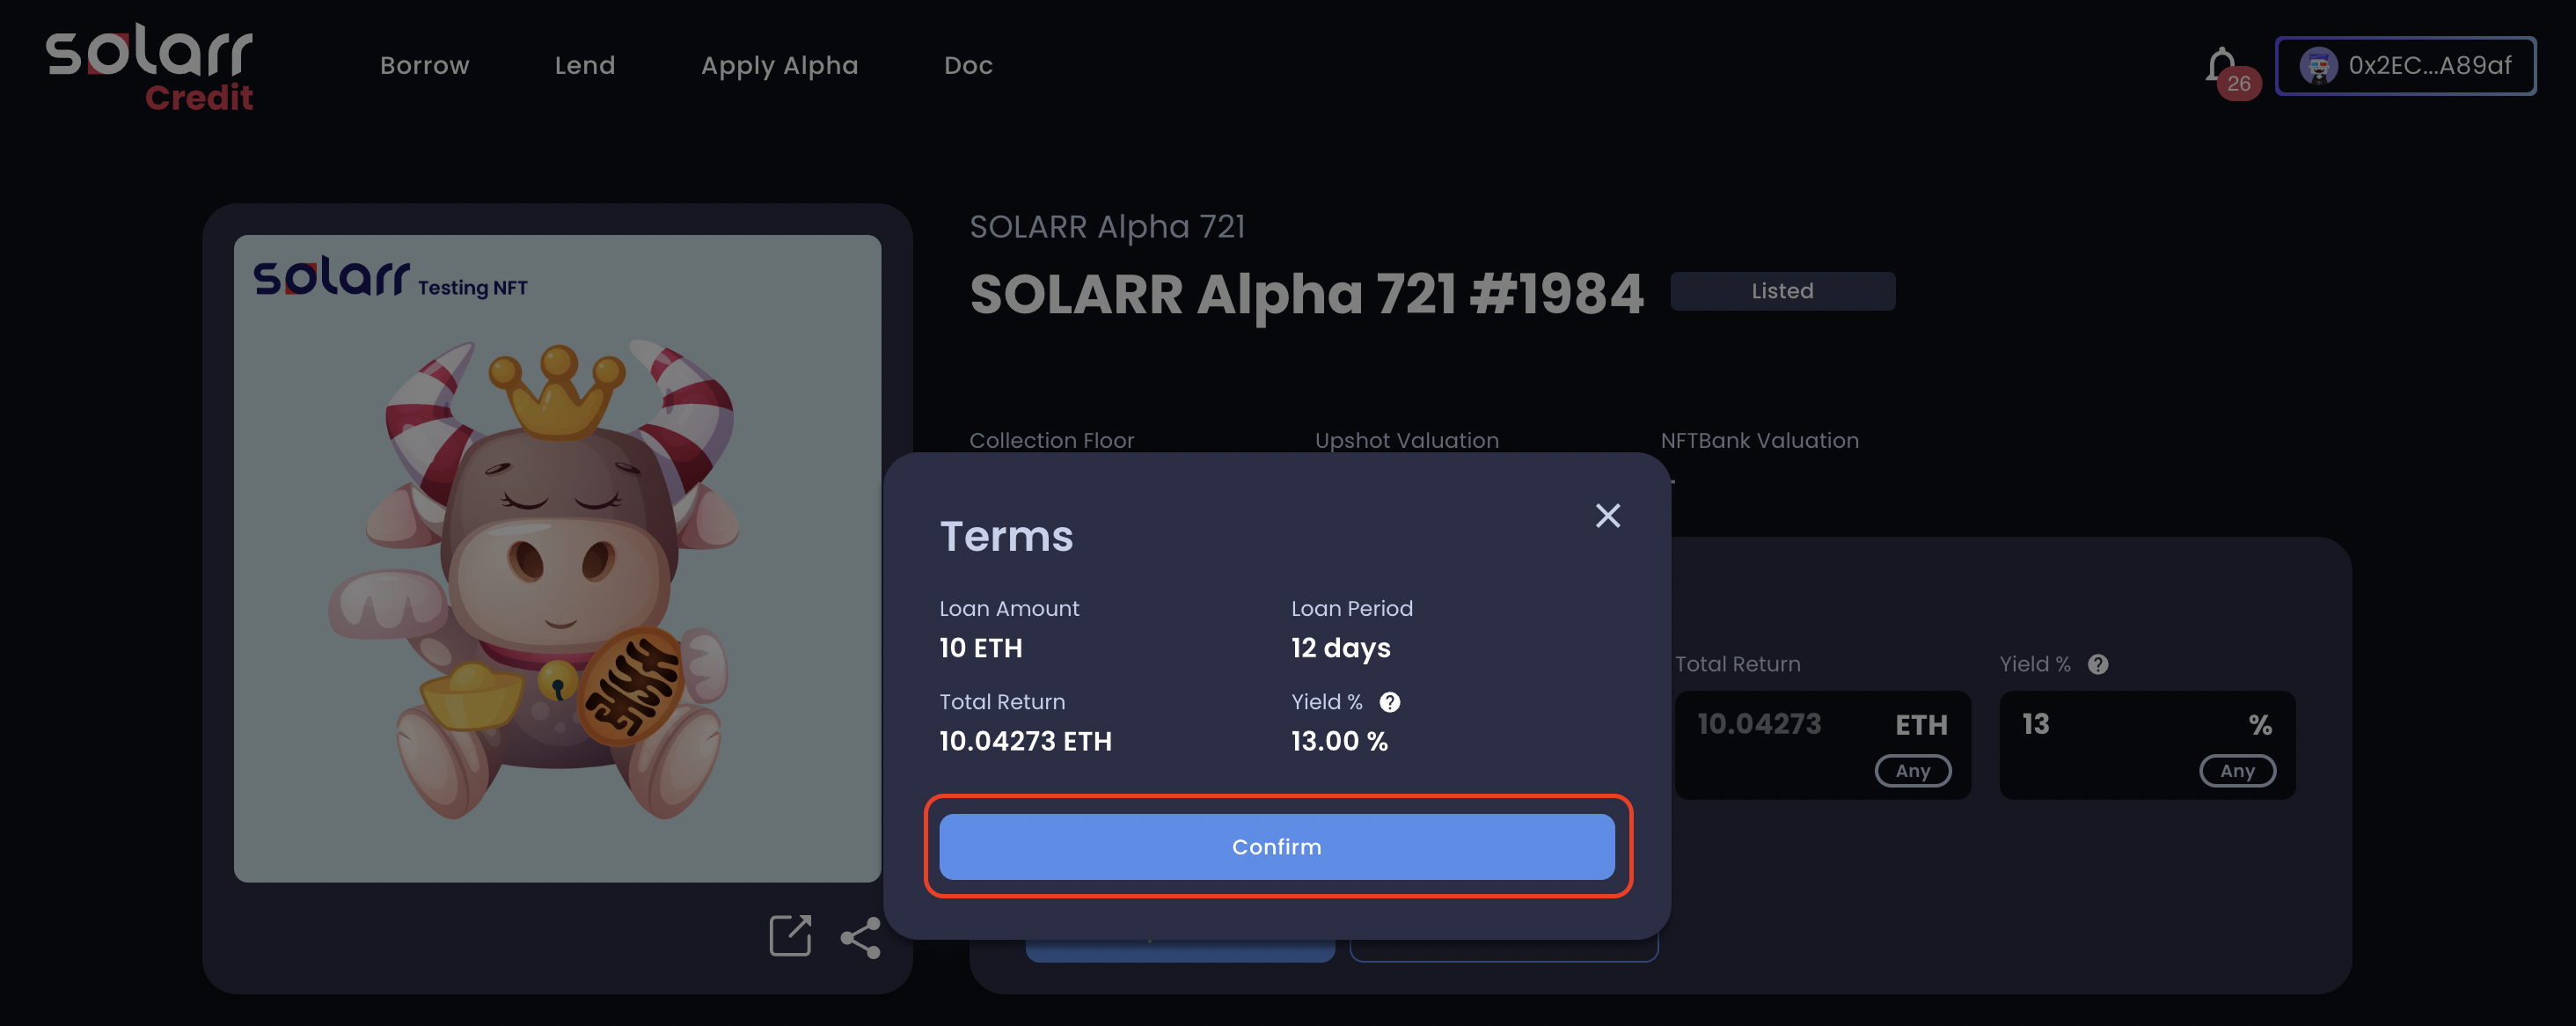Toggle Any under Yield % field

pos(2236,770)
